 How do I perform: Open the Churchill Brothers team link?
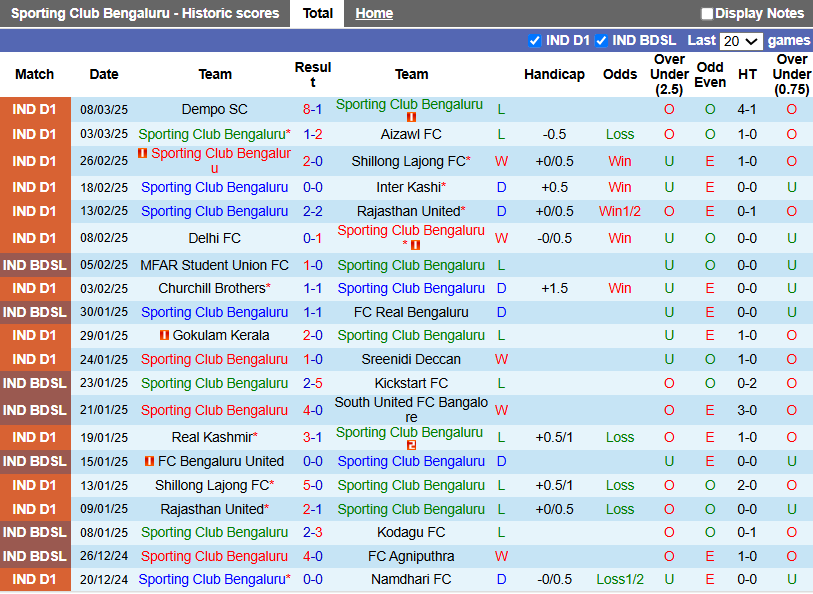coord(212,288)
